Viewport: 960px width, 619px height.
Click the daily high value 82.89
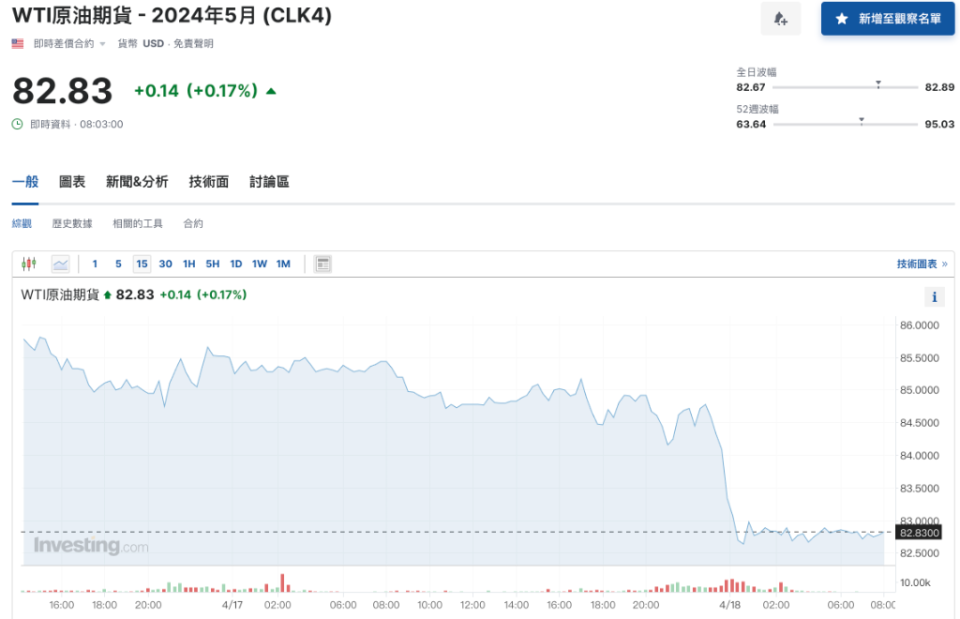point(939,88)
